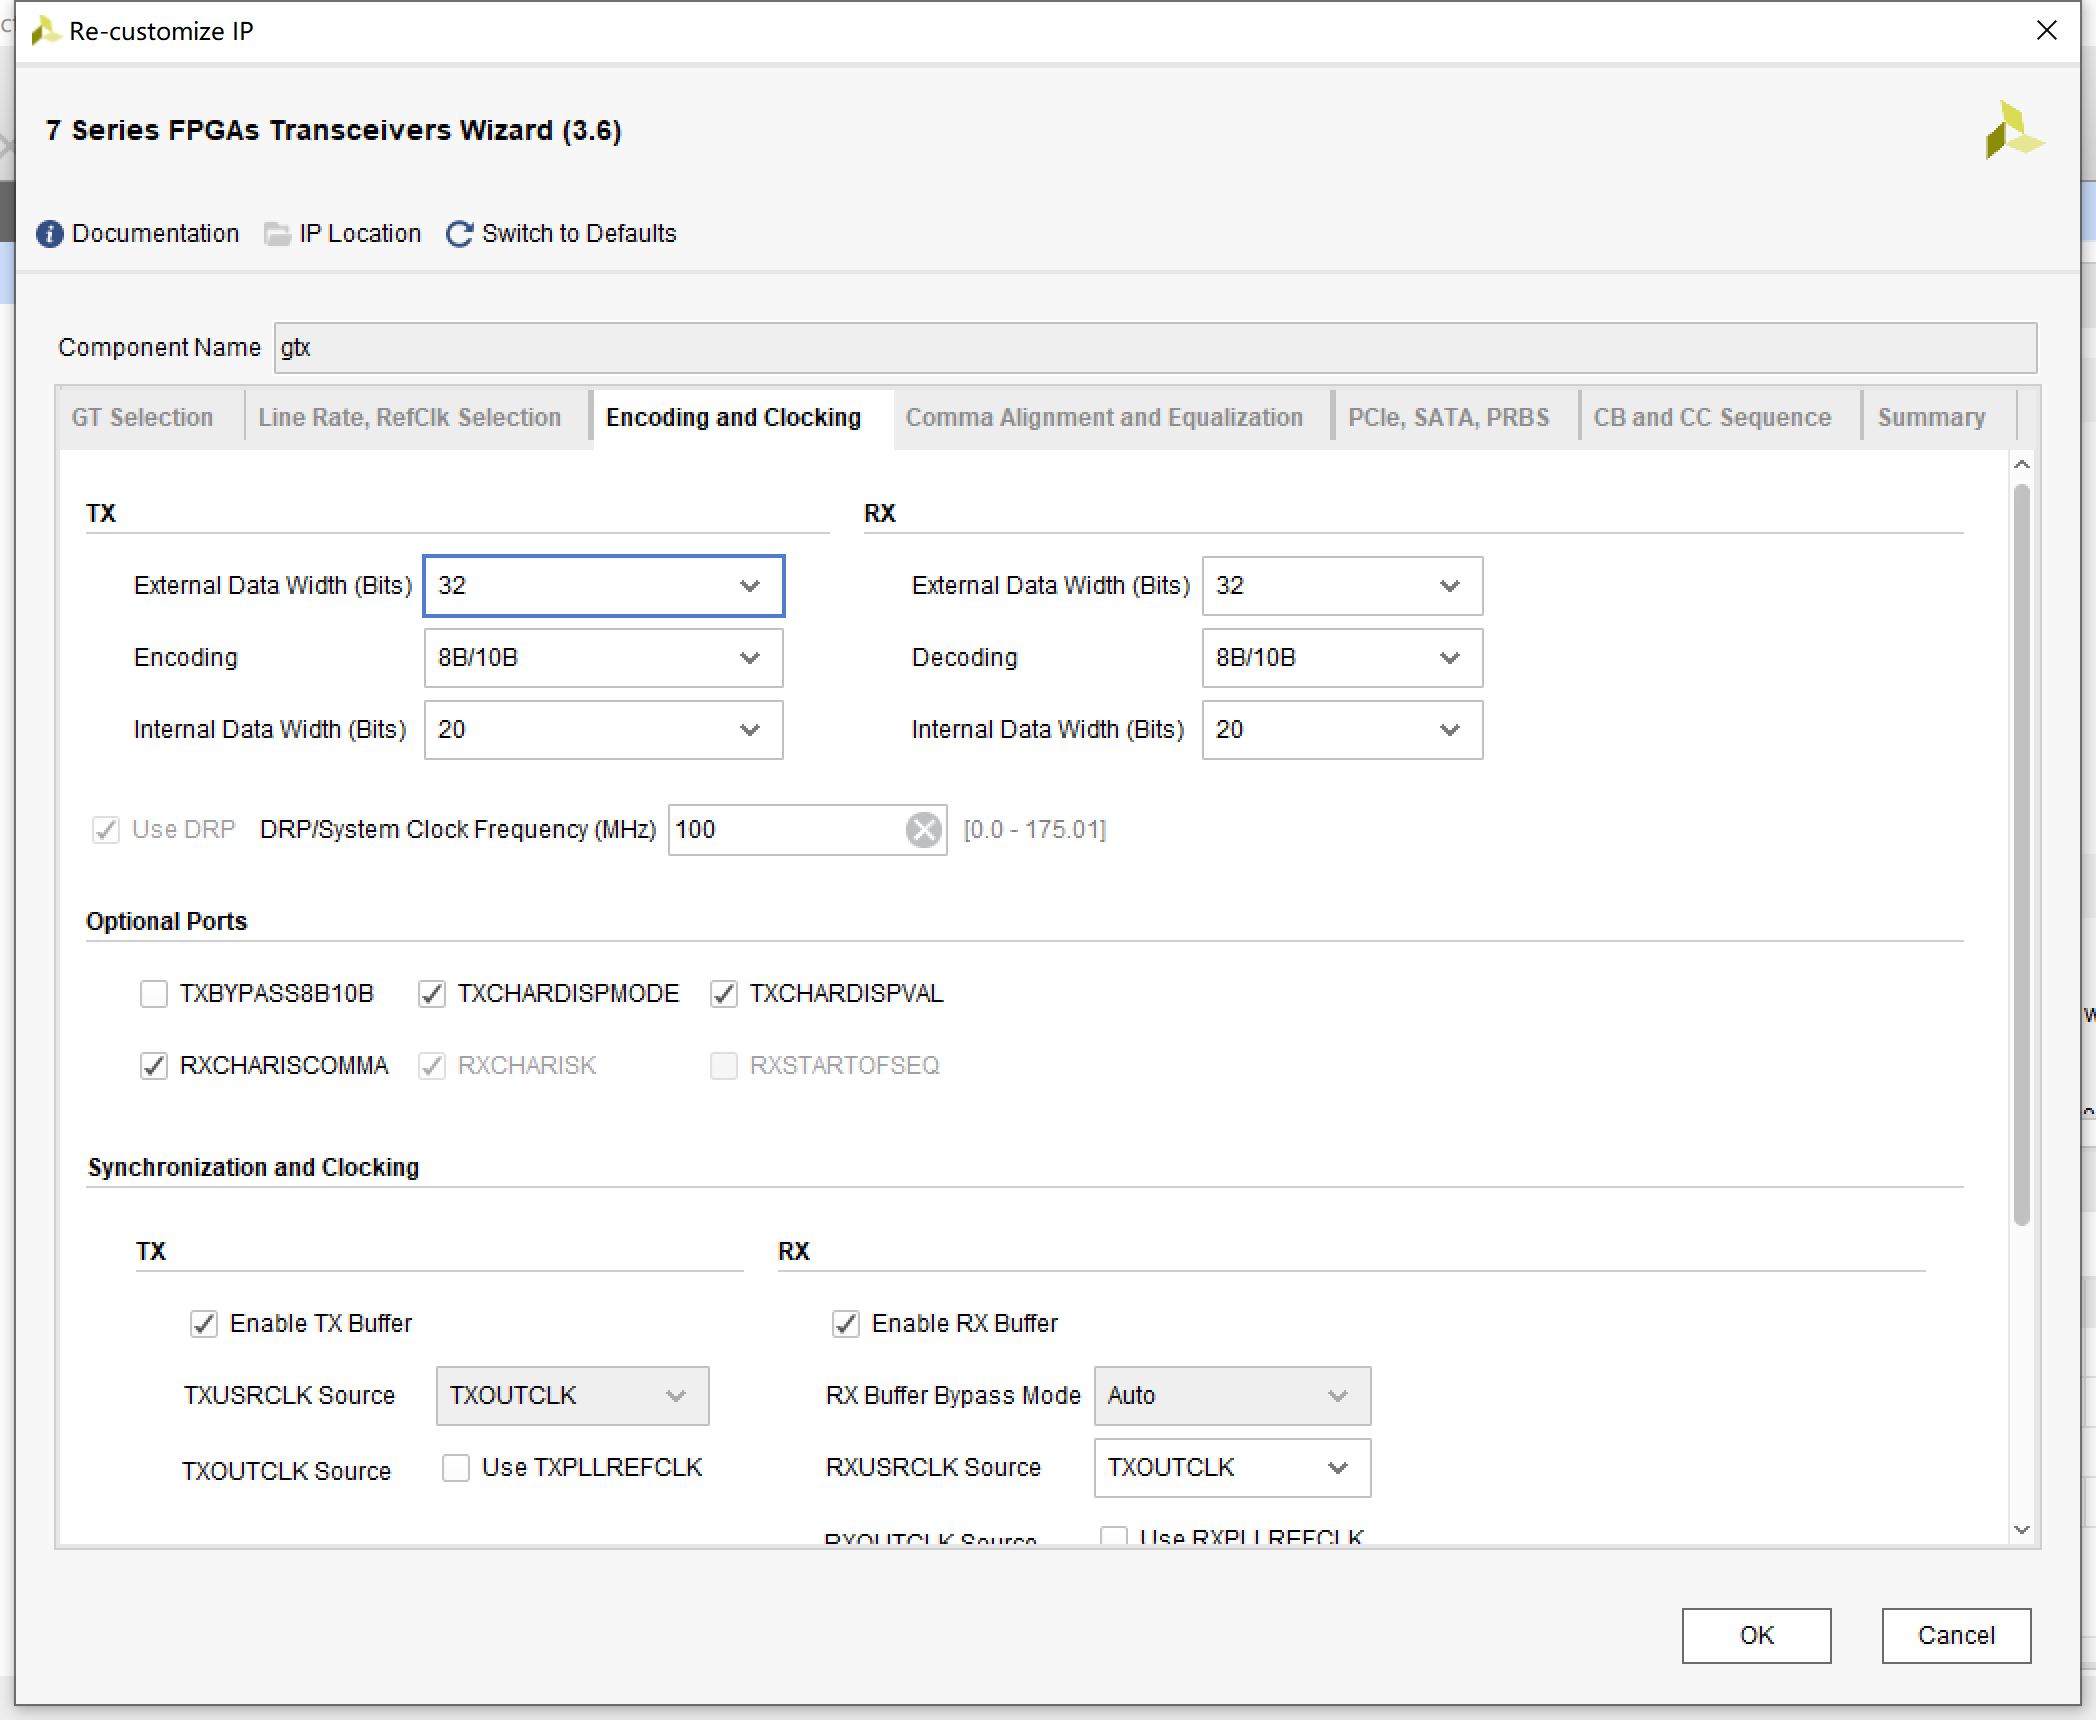This screenshot has height=1720, width=2096.
Task: Clear the DRP clock frequency field
Action: [x=924, y=830]
